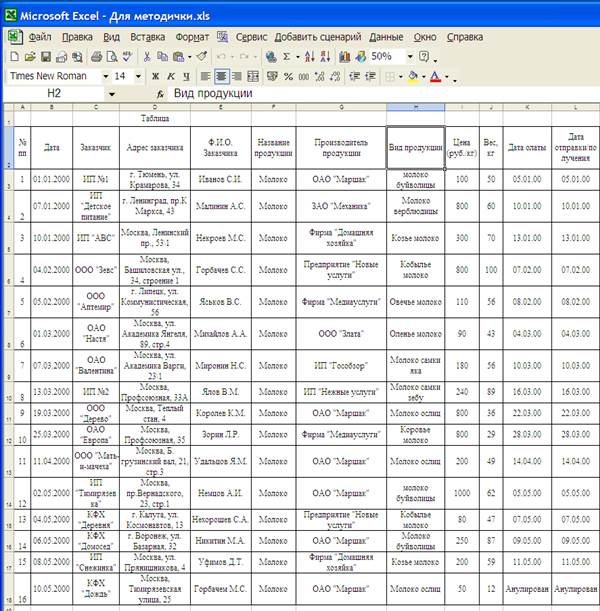
Task: Click the Open file folder icon
Action: (x=30, y=57)
